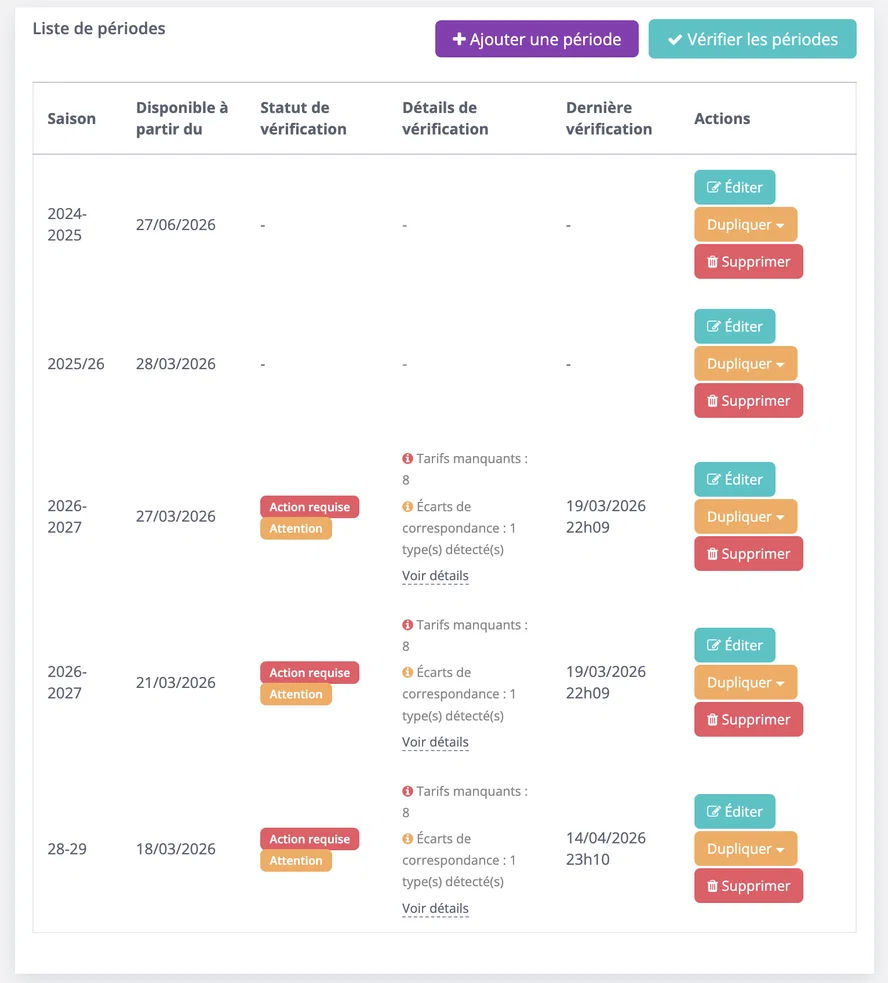Screen dimensions: 888x983
Task: Click trash icon in the 28-29 row
Action: point(712,886)
